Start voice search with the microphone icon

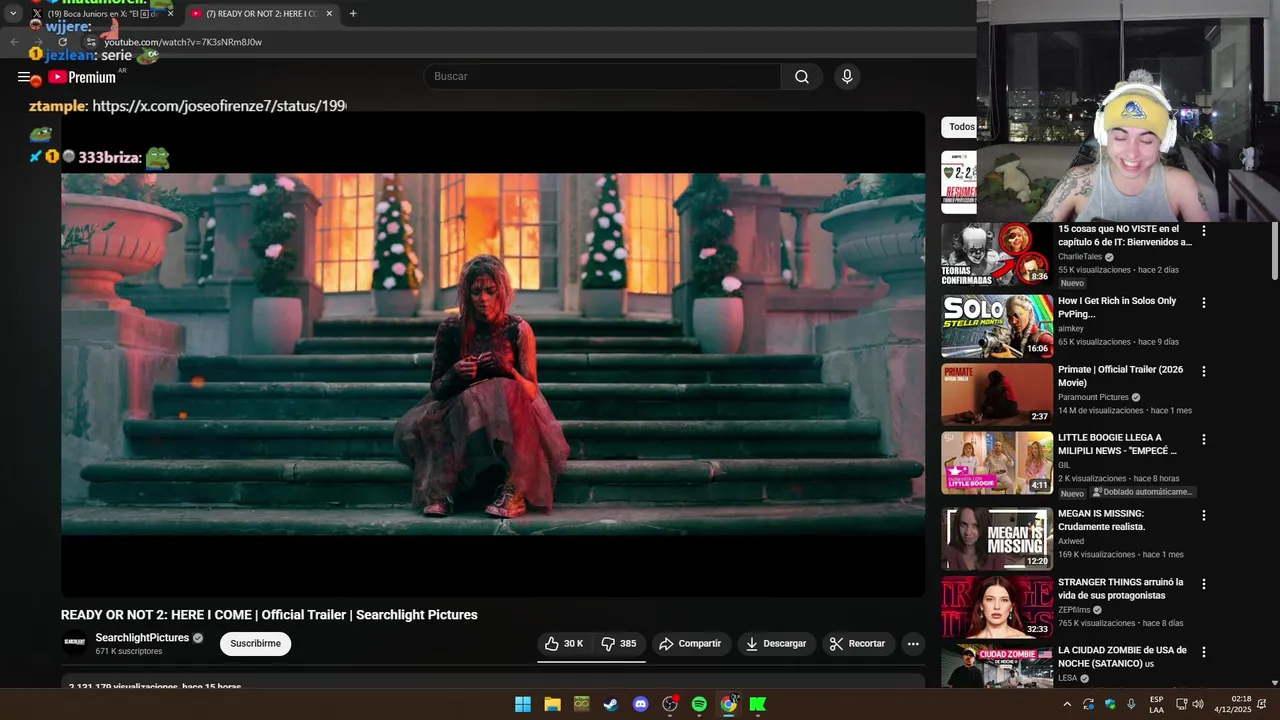(x=847, y=77)
